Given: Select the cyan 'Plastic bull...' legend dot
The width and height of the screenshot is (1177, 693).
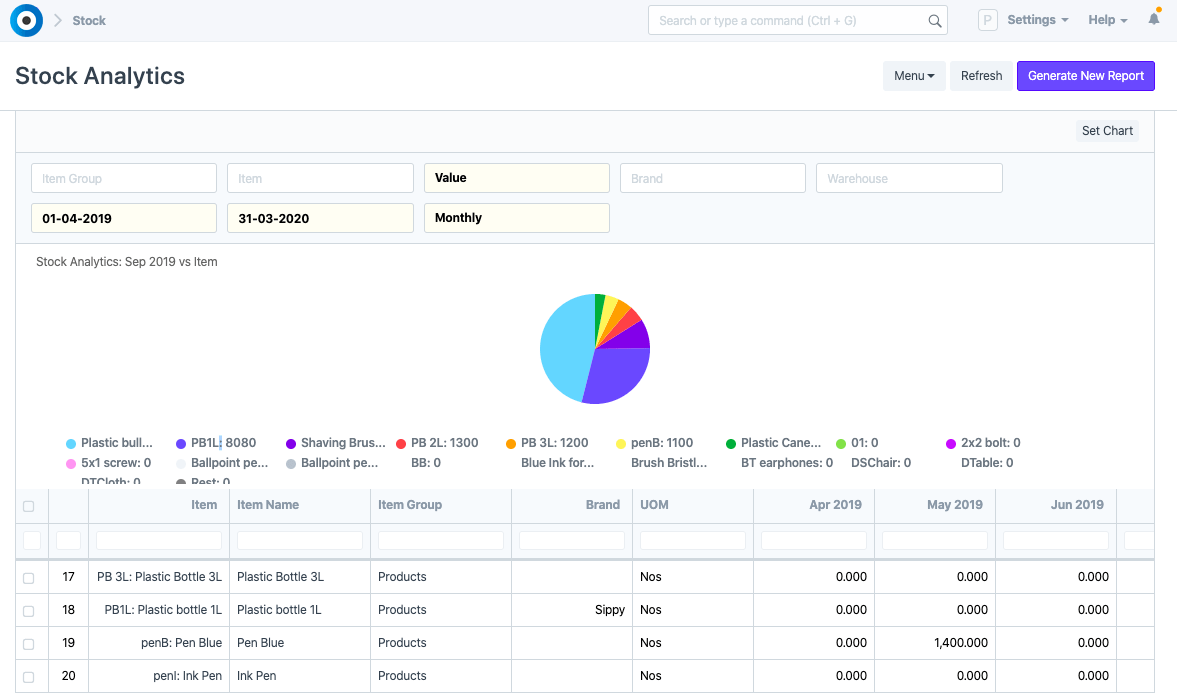Looking at the screenshot, I should pos(69,443).
